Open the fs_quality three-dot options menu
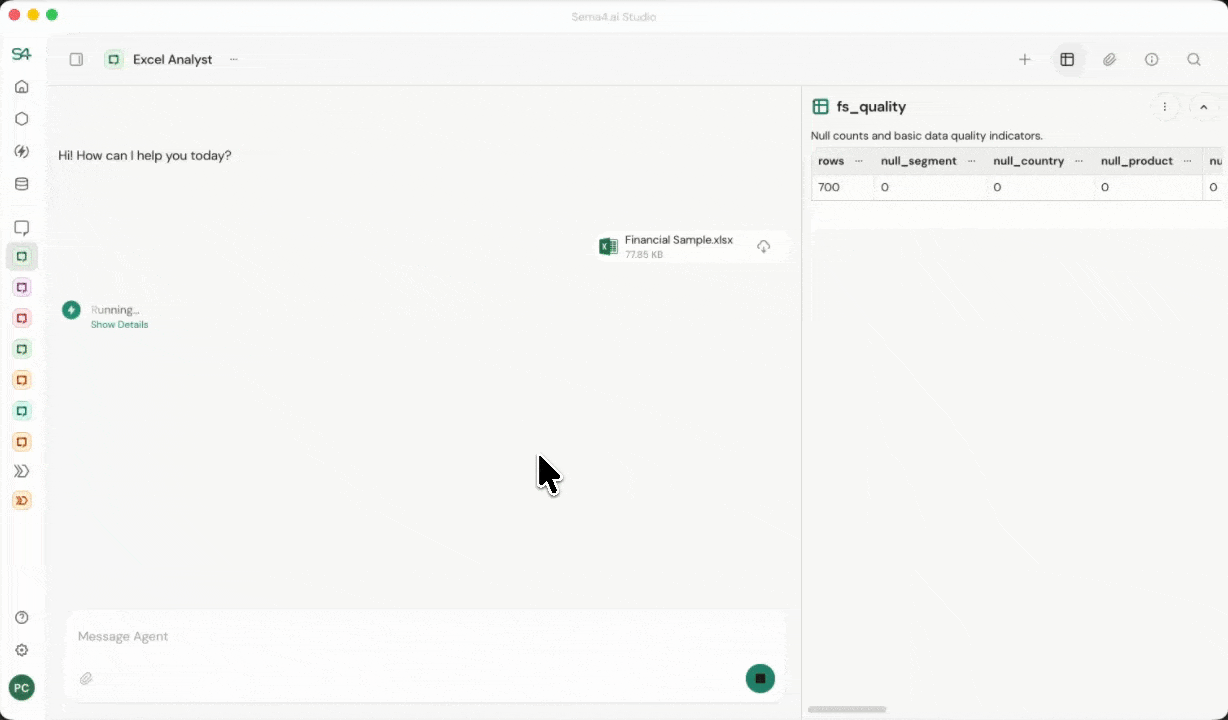 [x=1165, y=107]
